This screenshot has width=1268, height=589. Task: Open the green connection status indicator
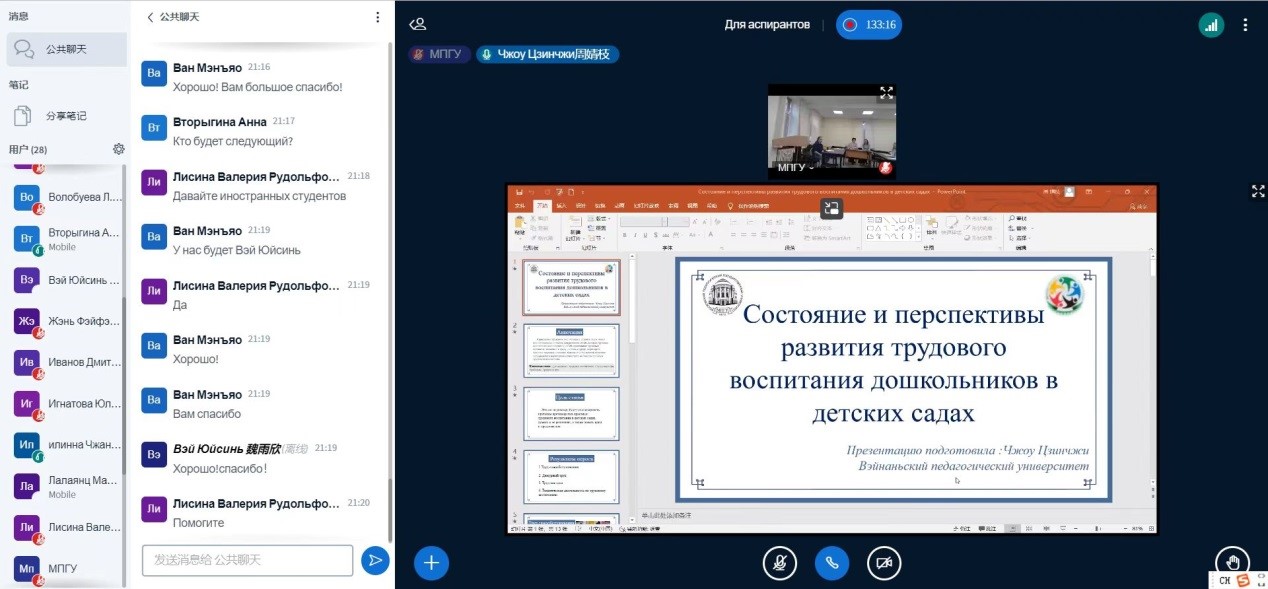click(x=1211, y=25)
